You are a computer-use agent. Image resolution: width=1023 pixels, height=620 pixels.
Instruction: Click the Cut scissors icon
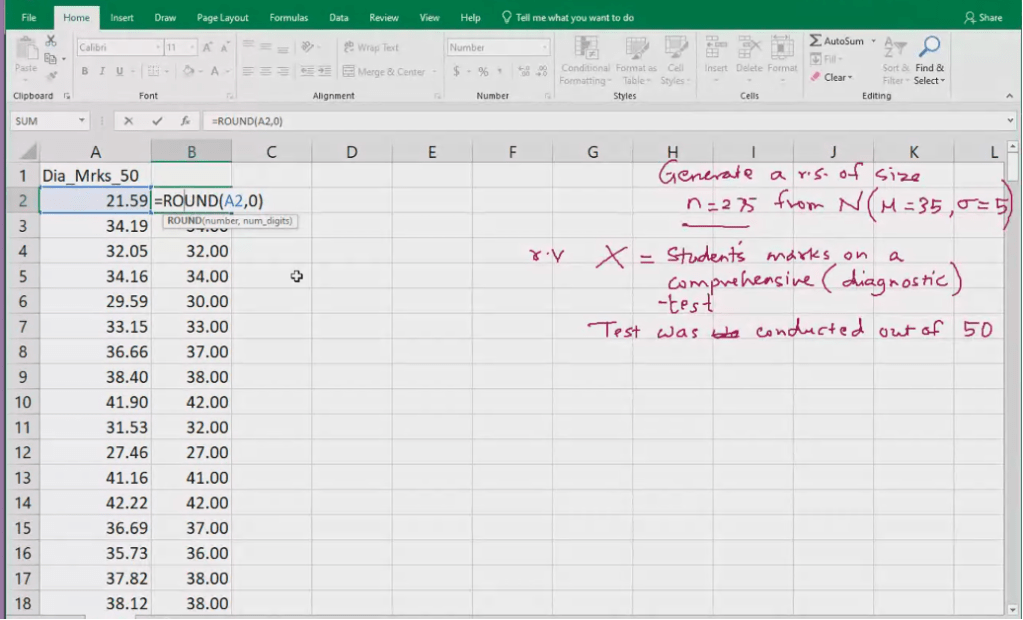pyautogui.click(x=51, y=41)
